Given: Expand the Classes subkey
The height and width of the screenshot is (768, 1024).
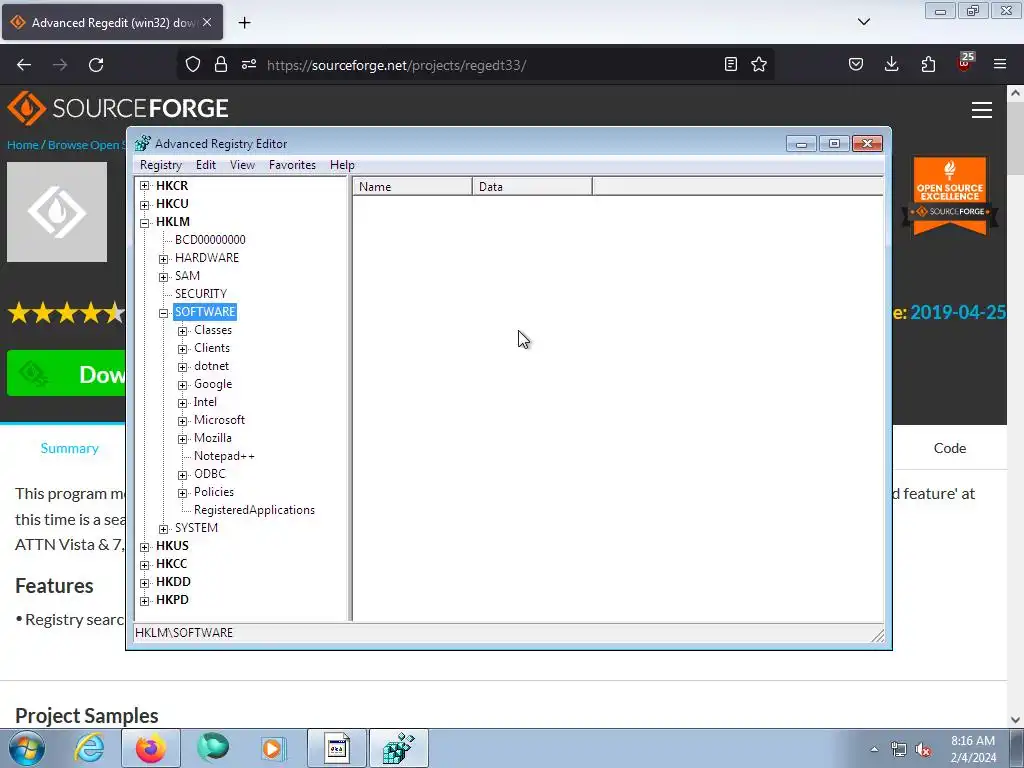Looking at the screenshot, I should pos(182,331).
